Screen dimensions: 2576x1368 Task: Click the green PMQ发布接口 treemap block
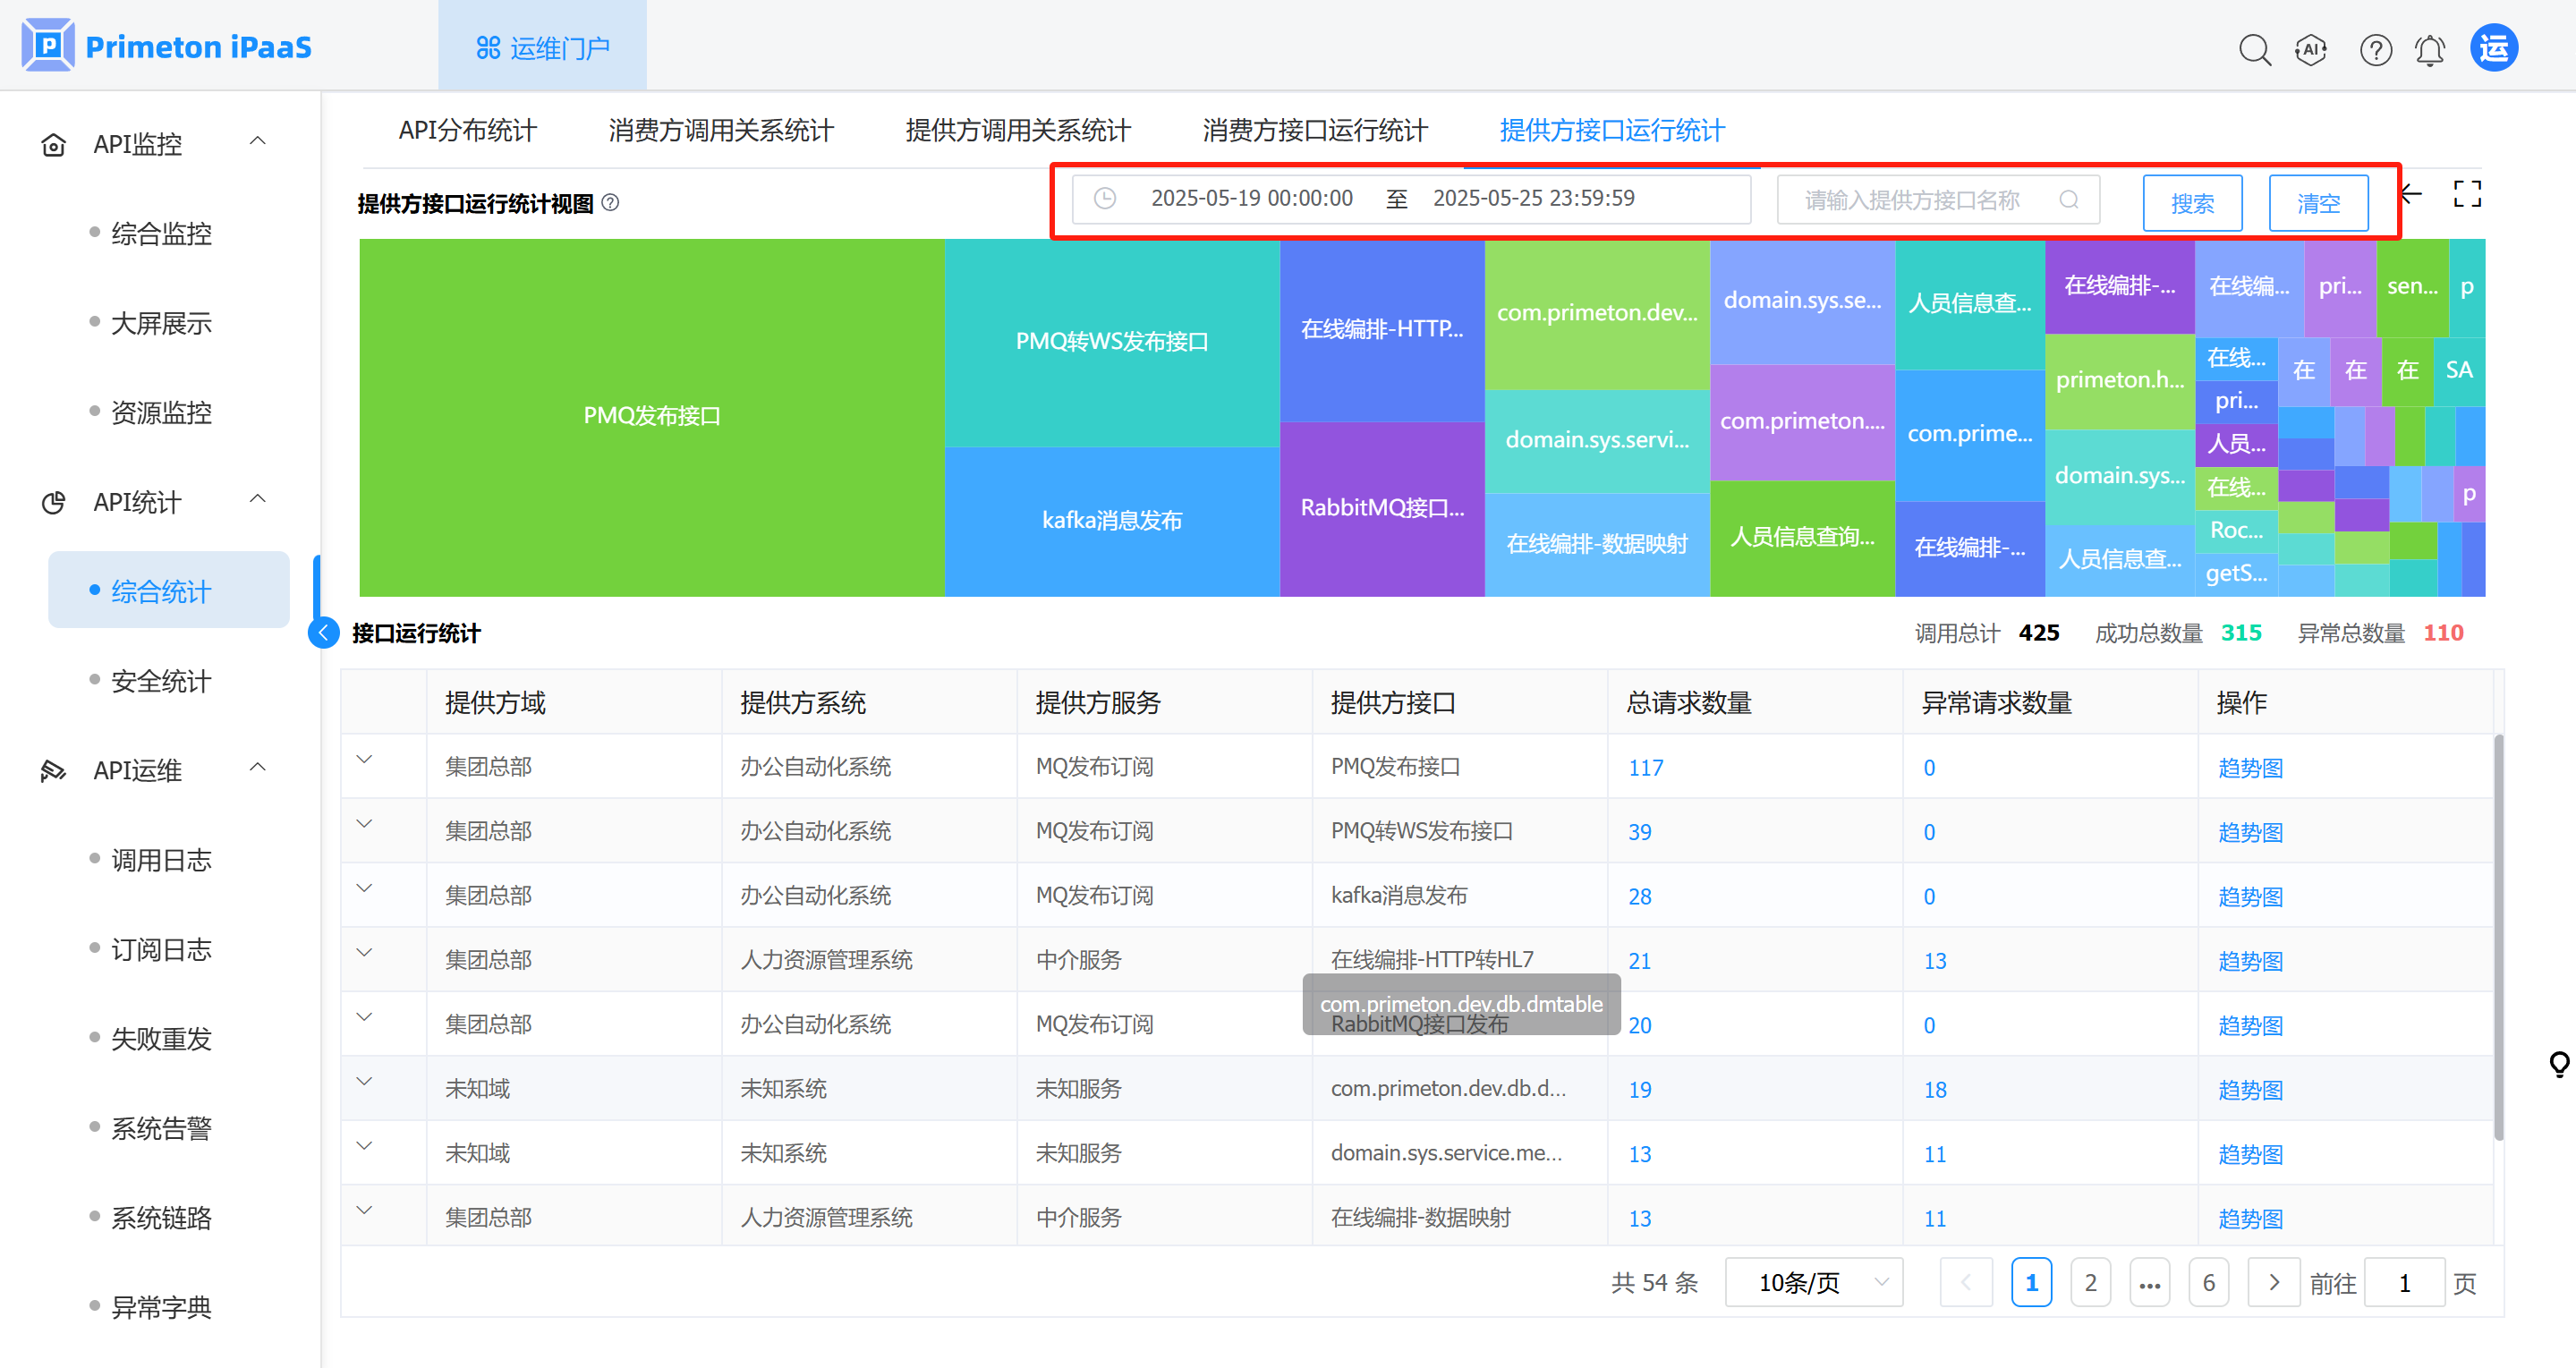[x=651, y=416]
